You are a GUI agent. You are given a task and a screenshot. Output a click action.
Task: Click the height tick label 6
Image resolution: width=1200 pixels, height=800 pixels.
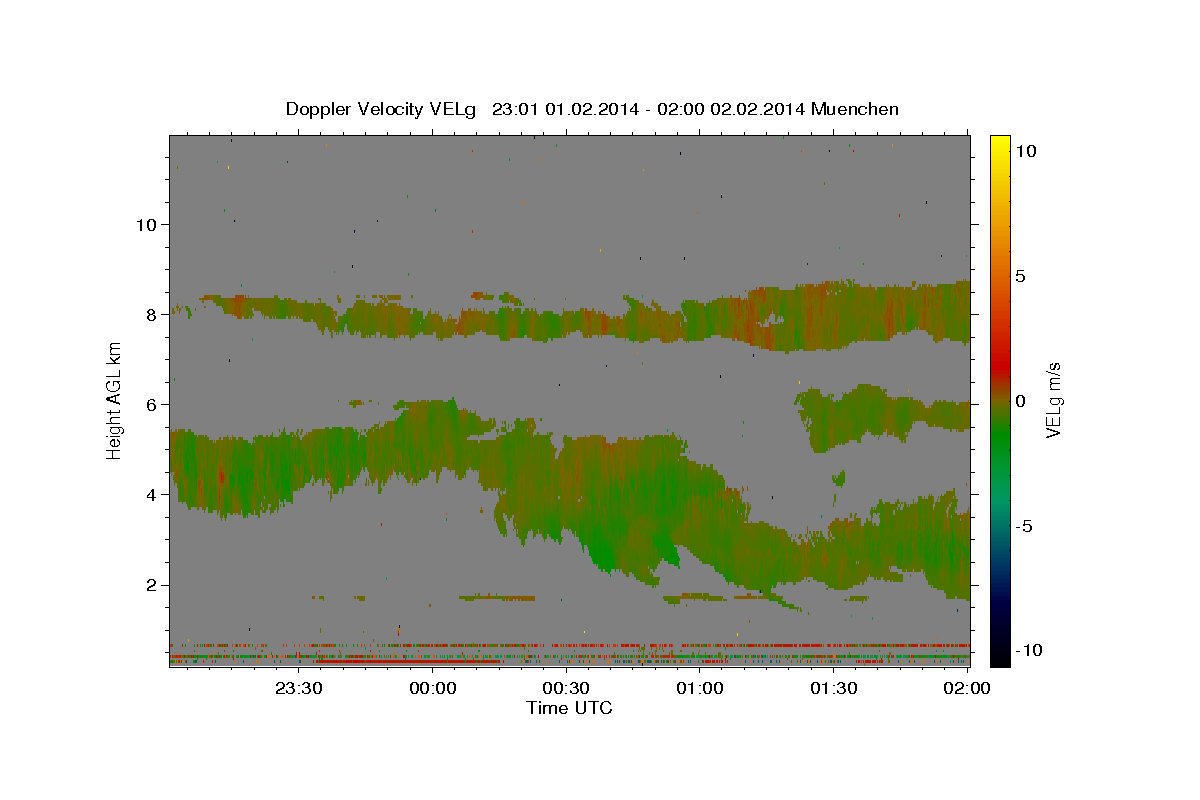150,404
